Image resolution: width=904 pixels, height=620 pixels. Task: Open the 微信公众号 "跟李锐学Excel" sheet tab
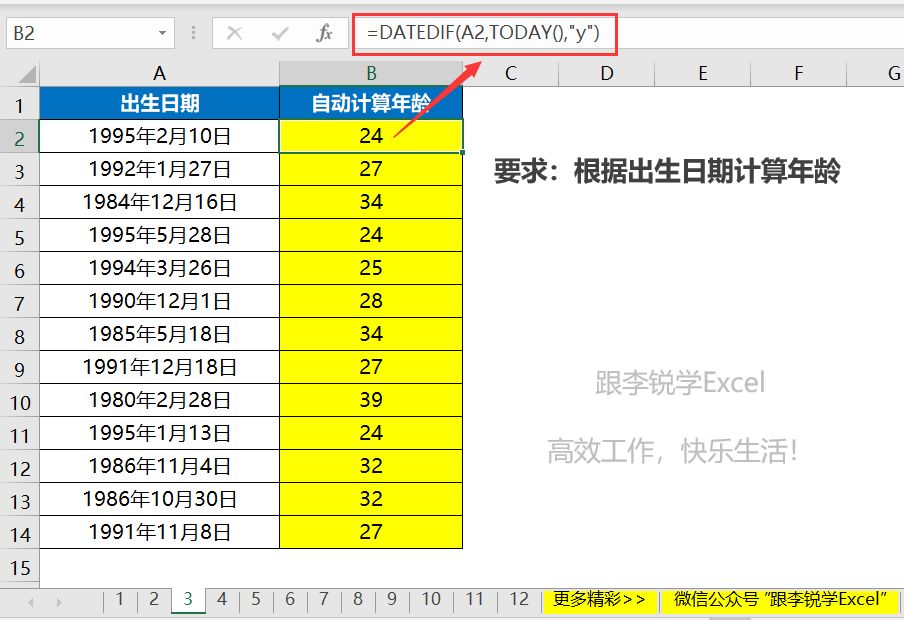[x=780, y=600]
